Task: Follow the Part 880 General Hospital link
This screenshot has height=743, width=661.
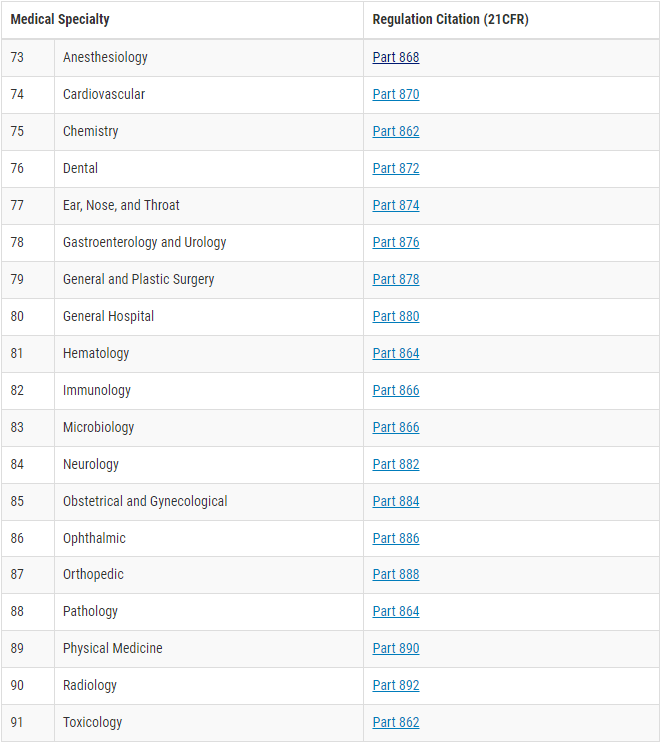Action: click(x=396, y=316)
